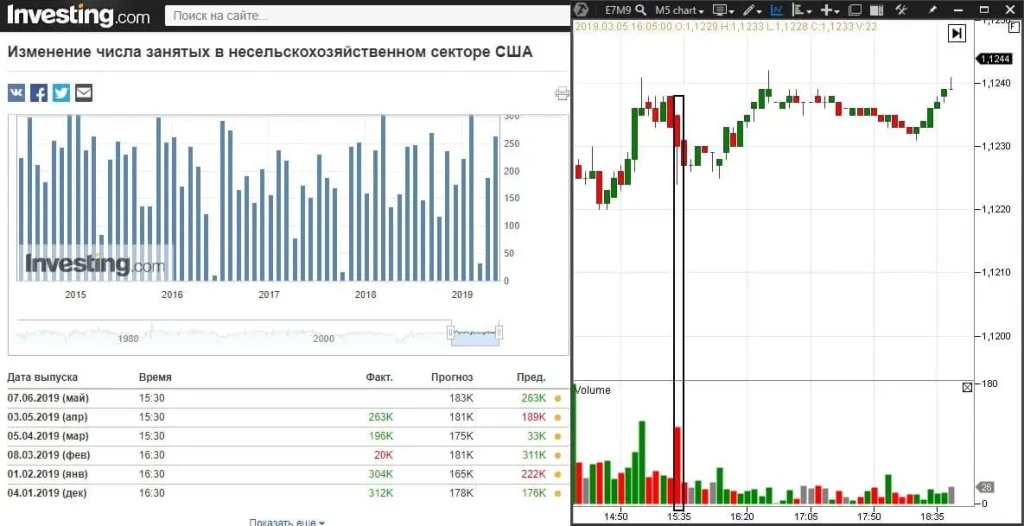
Task: Open the M5 chart timeframe dropdown
Action: click(679, 10)
